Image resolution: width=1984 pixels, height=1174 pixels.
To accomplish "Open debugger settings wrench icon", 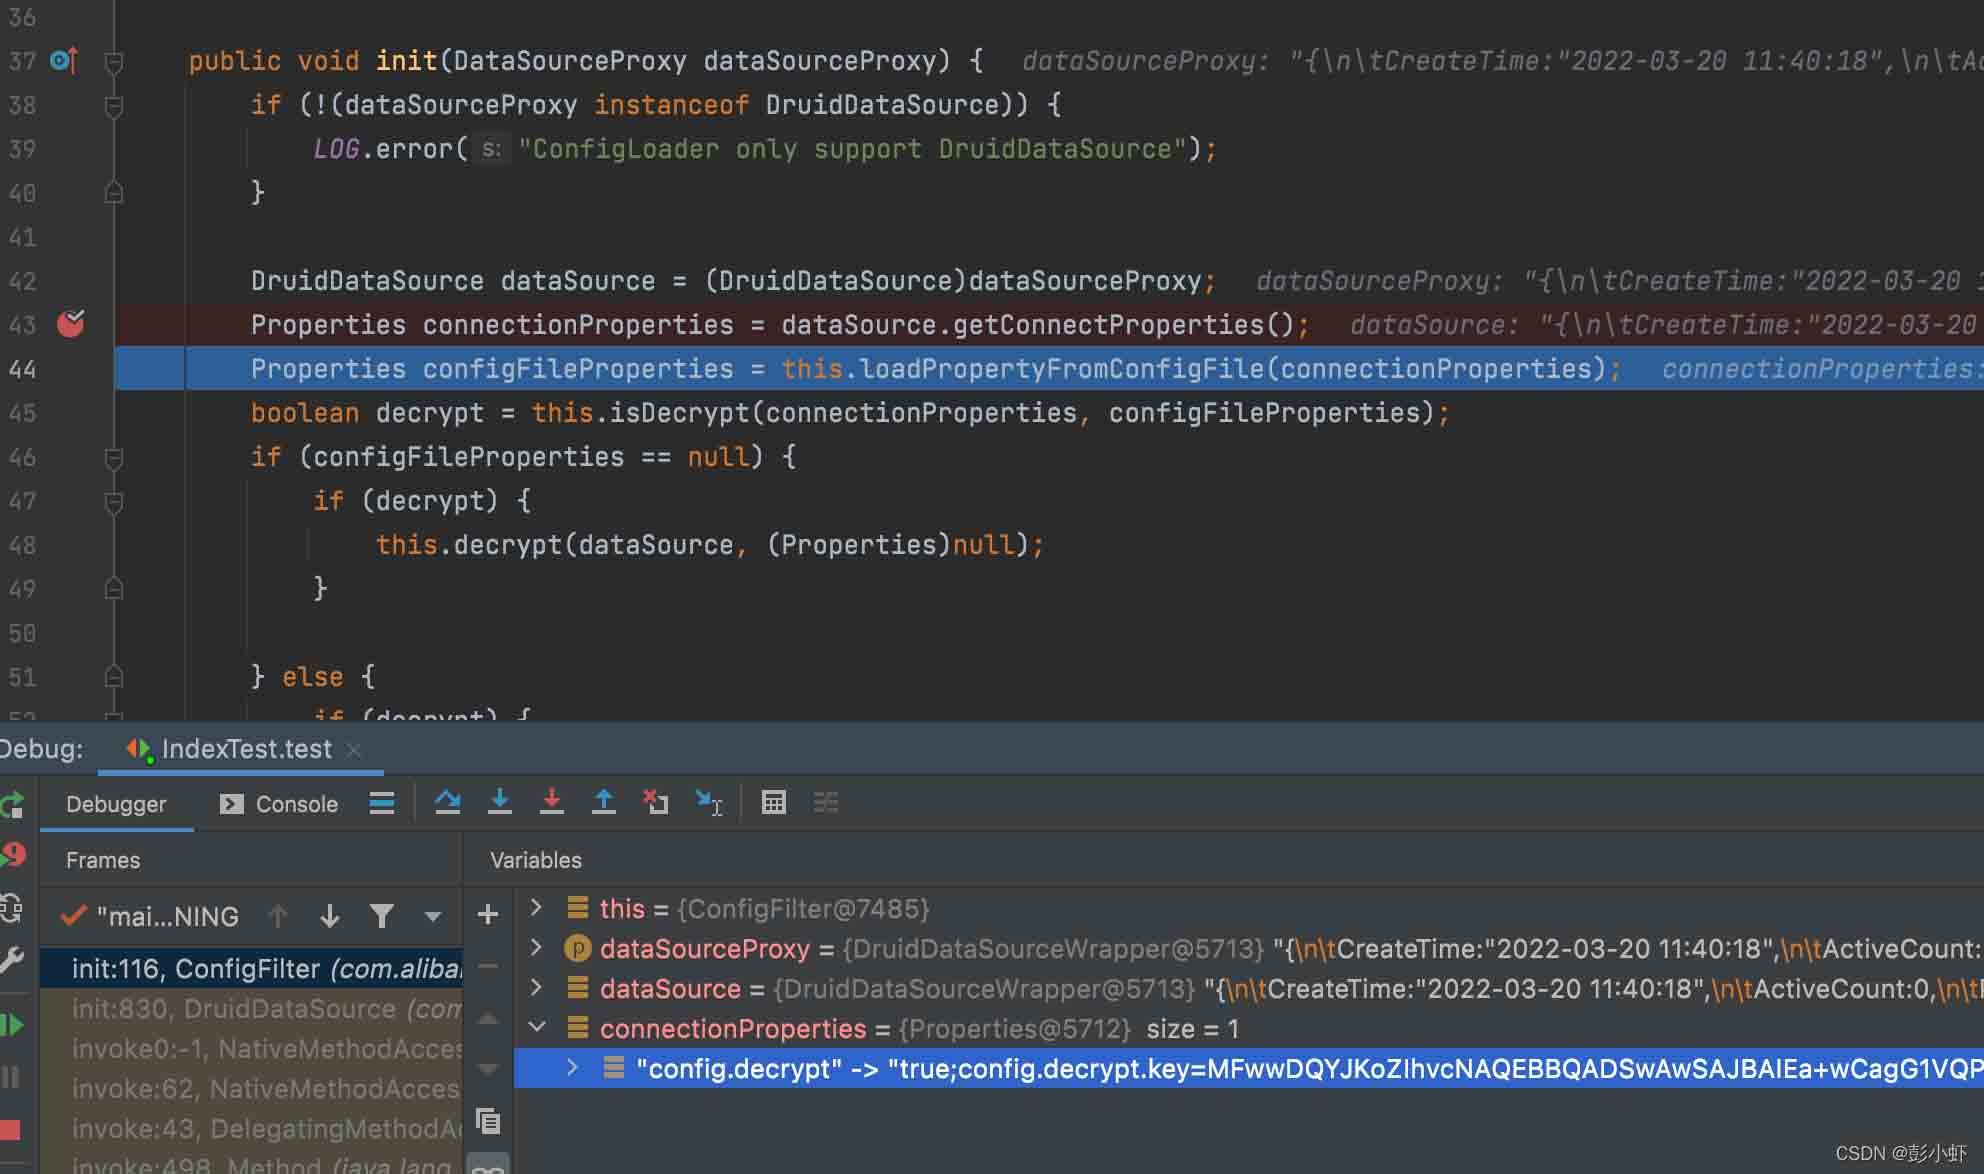I will tap(12, 960).
